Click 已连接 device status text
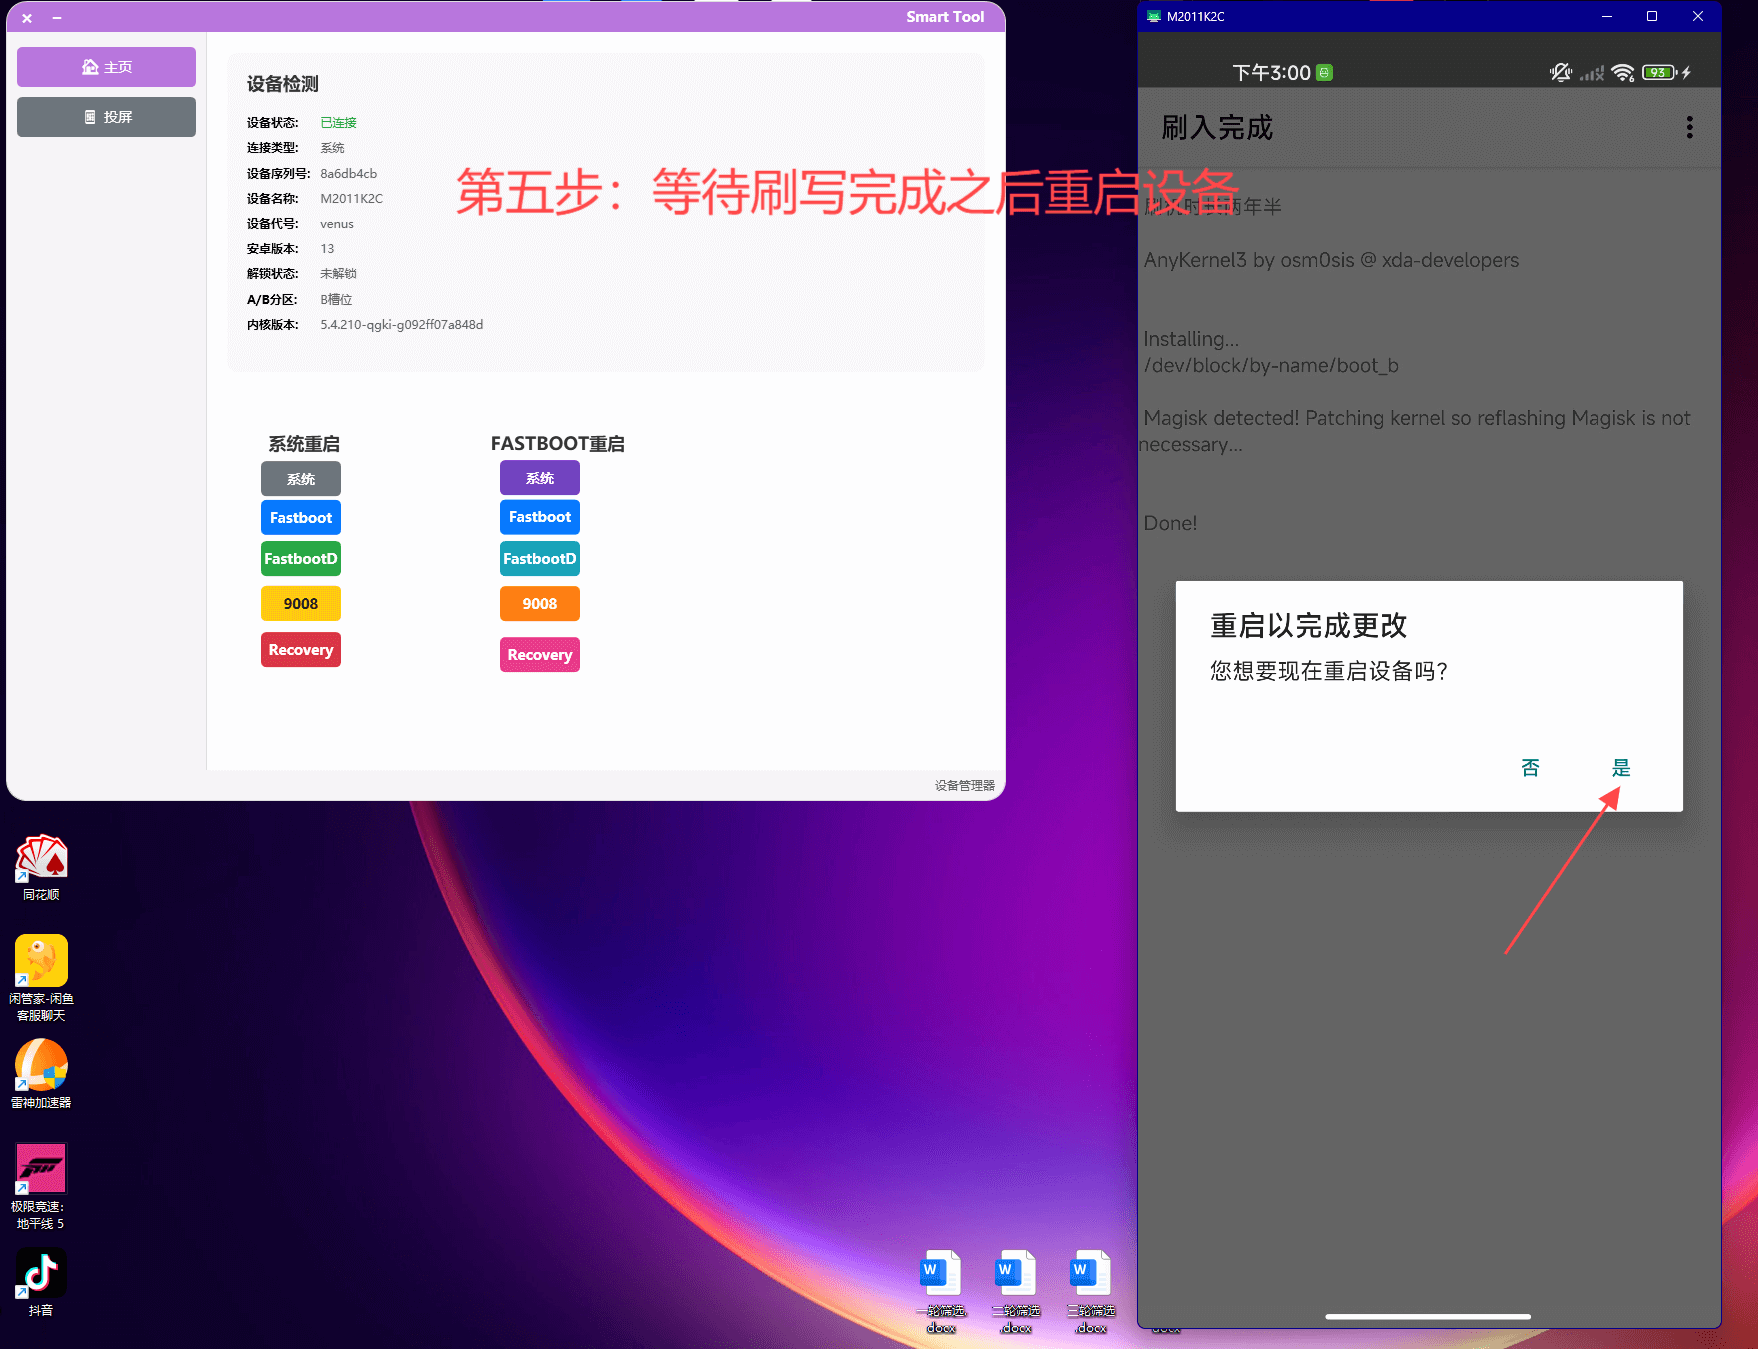The width and height of the screenshot is (1758, 1349). pos(338,123)
